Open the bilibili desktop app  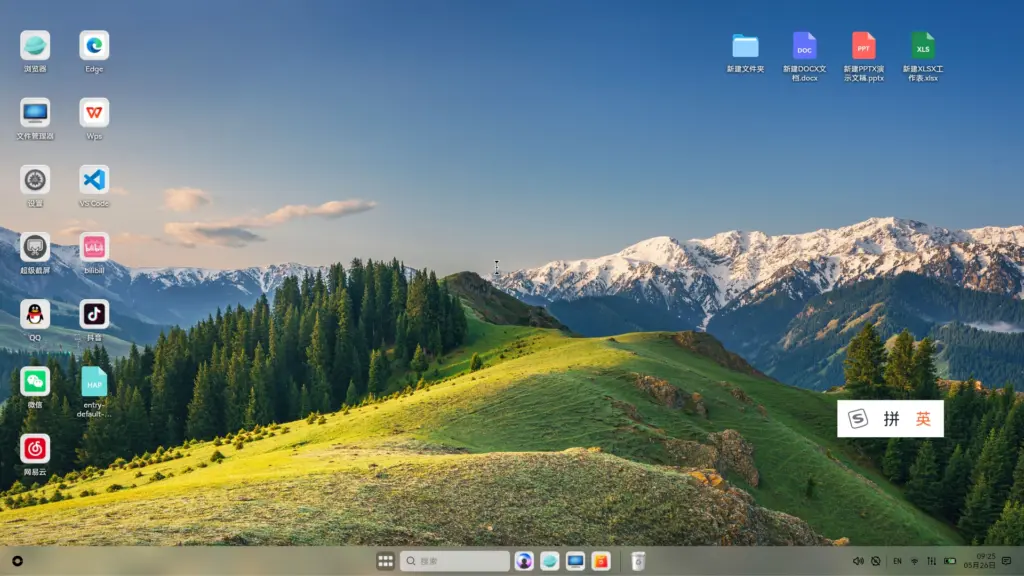(x=94, y=247)
